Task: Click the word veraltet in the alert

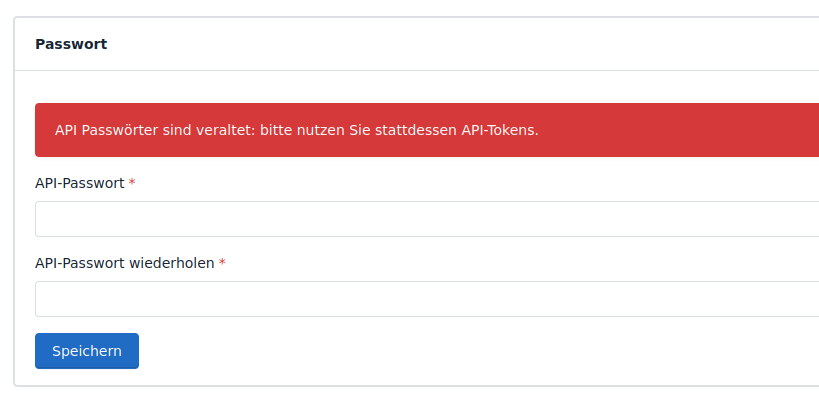Action: 223,130
